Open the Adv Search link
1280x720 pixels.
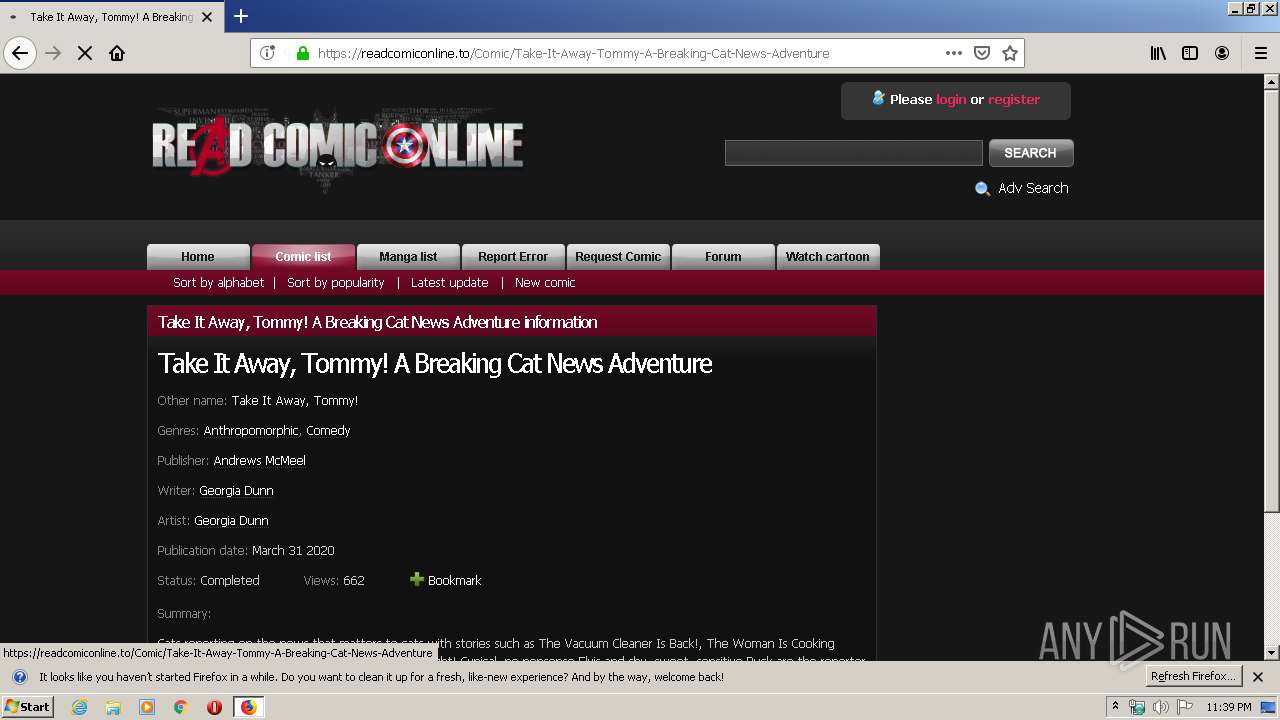coord(1033,188)
